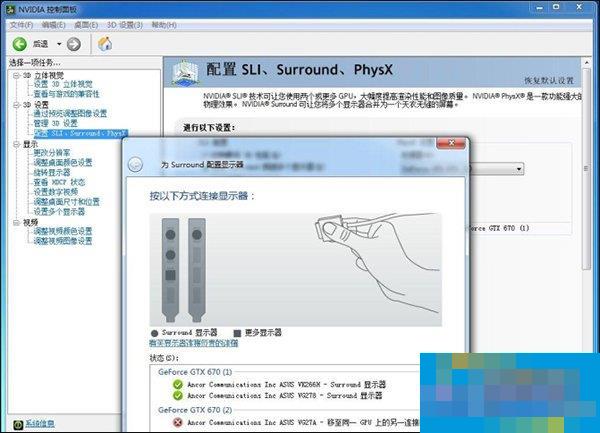The width and height of the screenshot is (600, 433).
Task: Select 设置多个显示器 in tree
Action: tap(59, 212)
